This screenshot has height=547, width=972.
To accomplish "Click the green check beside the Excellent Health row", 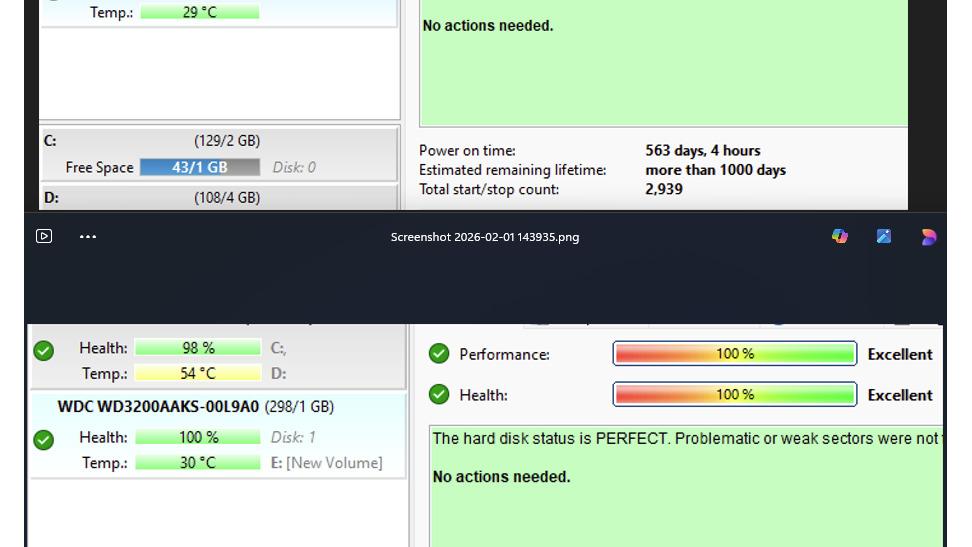I will [439, 395].
